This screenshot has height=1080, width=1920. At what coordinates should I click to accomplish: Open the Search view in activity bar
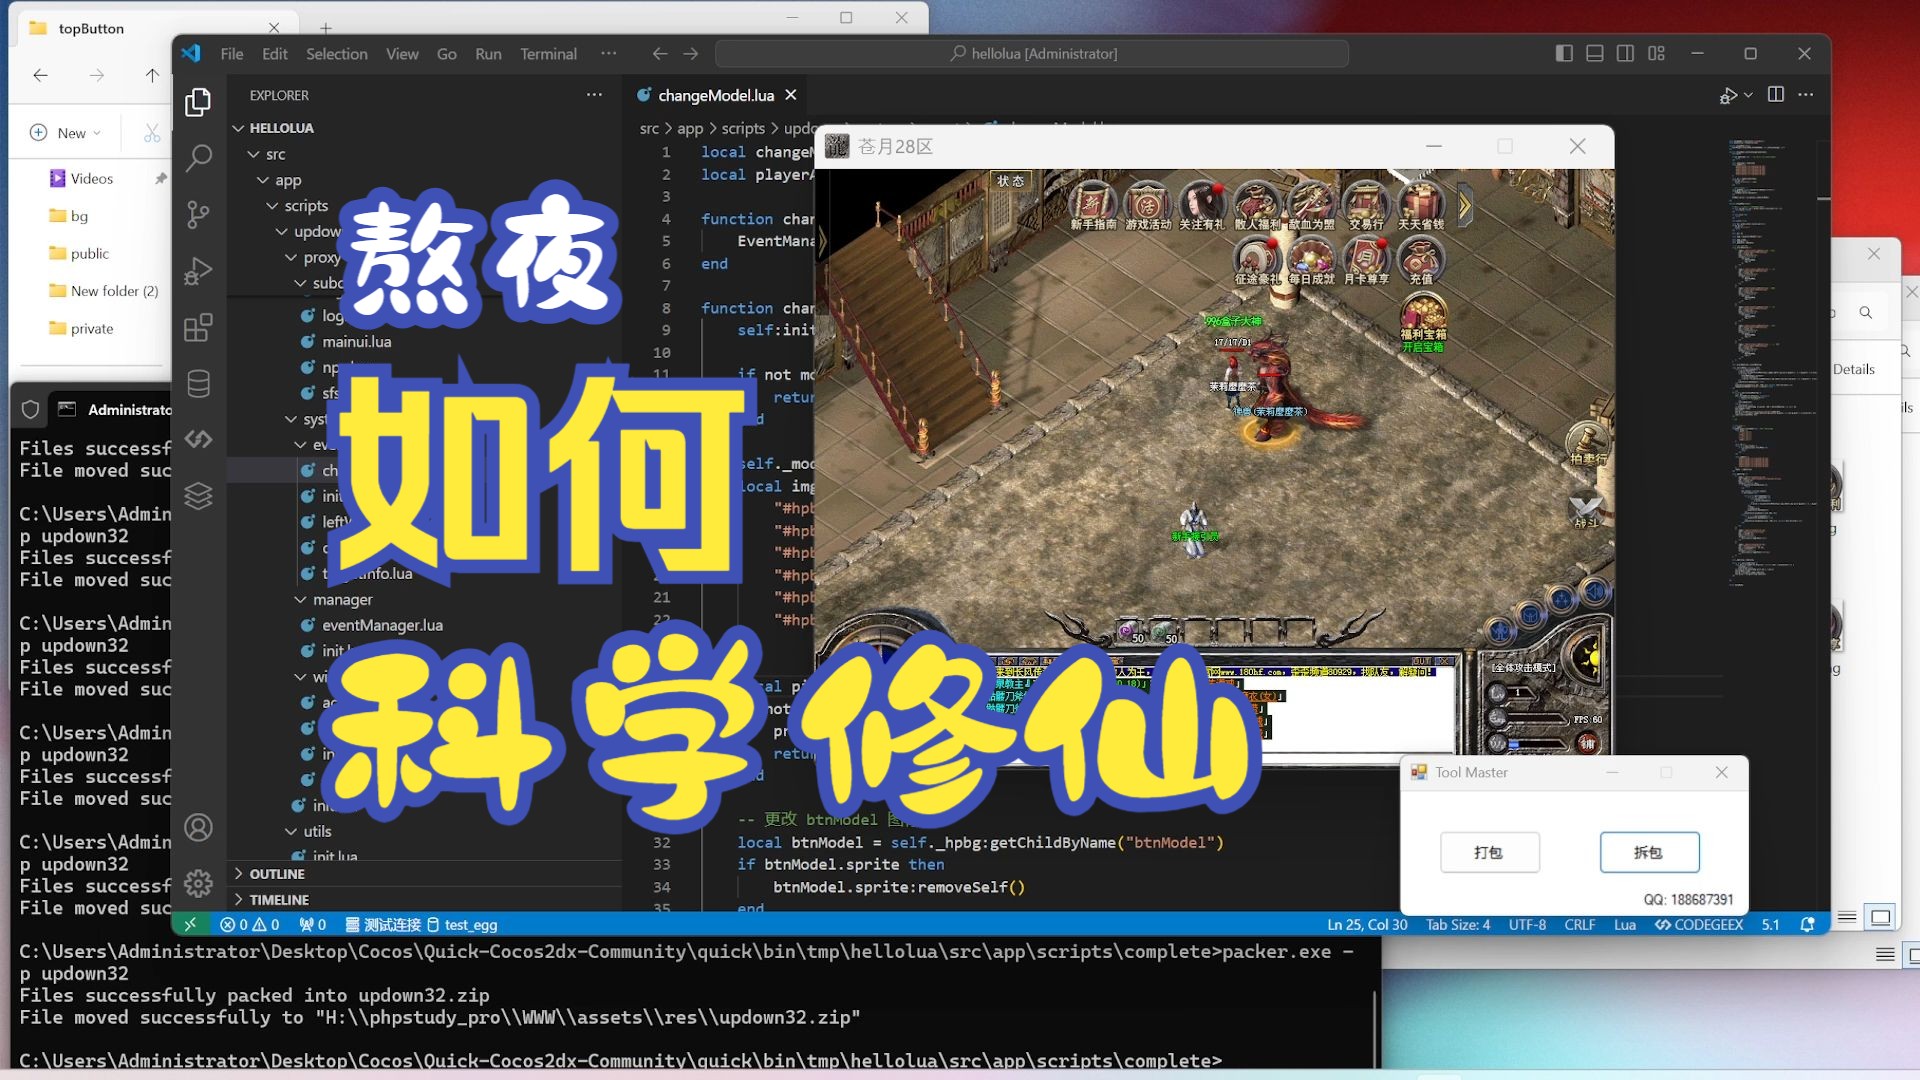pos(198,157)
